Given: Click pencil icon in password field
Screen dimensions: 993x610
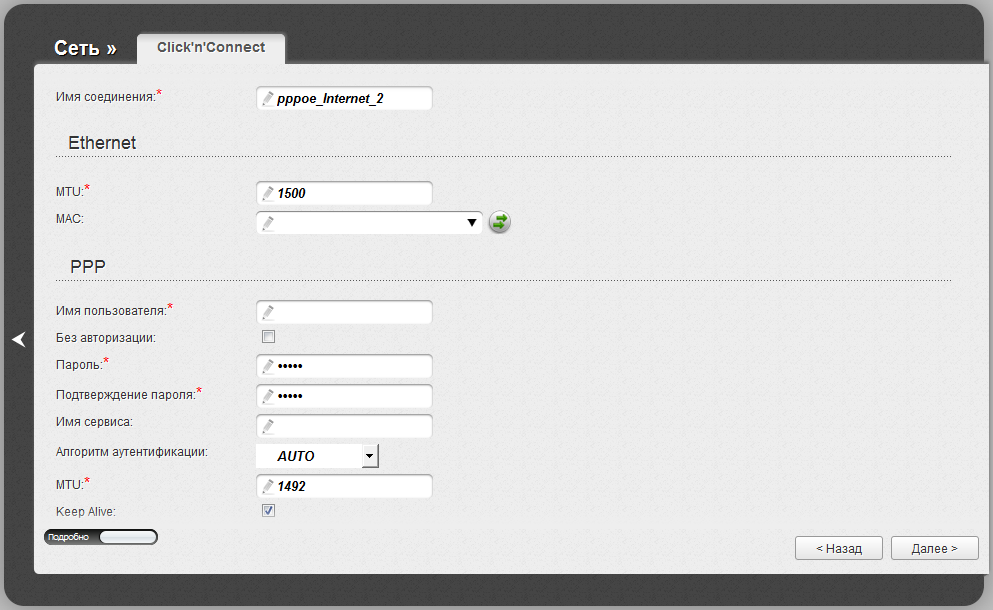Looking at the screenshot, I should click(x=267, y=366).
